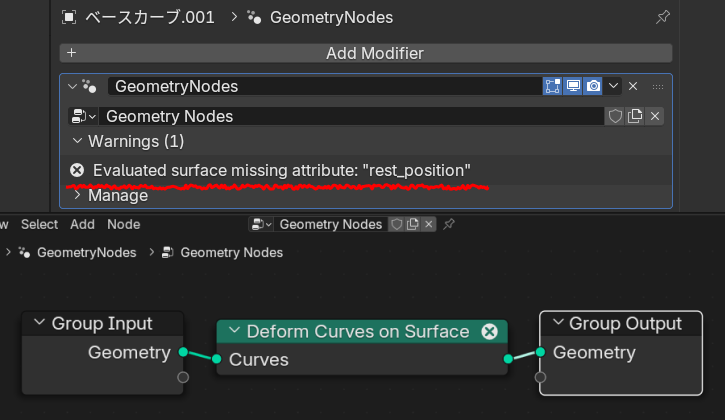Image resolution: width=725 pixels, height=420 pixels.
Task: Toggle fake user shield in modifier
Action: point(616,116)
